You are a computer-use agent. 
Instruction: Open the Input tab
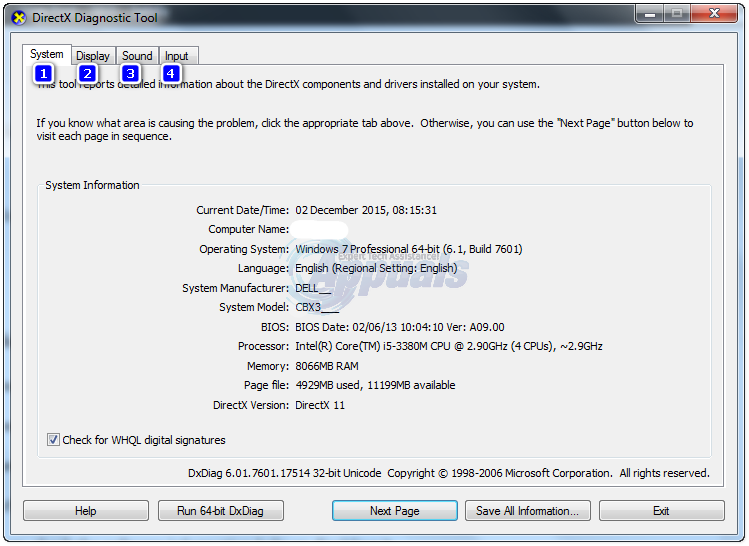click(x=177, y=56)
